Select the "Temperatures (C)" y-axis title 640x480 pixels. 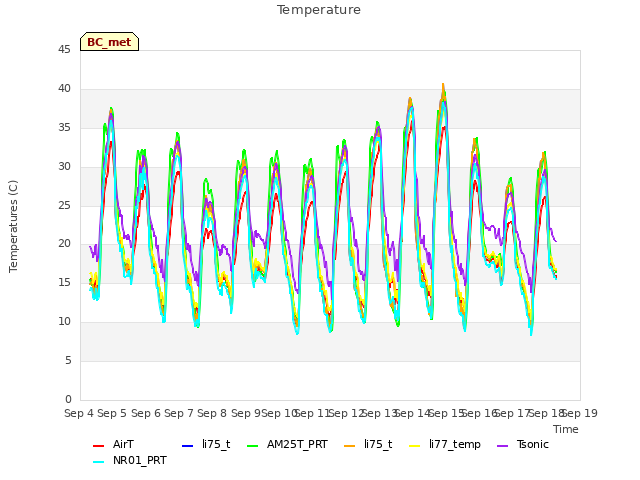(x=13, y=227)
